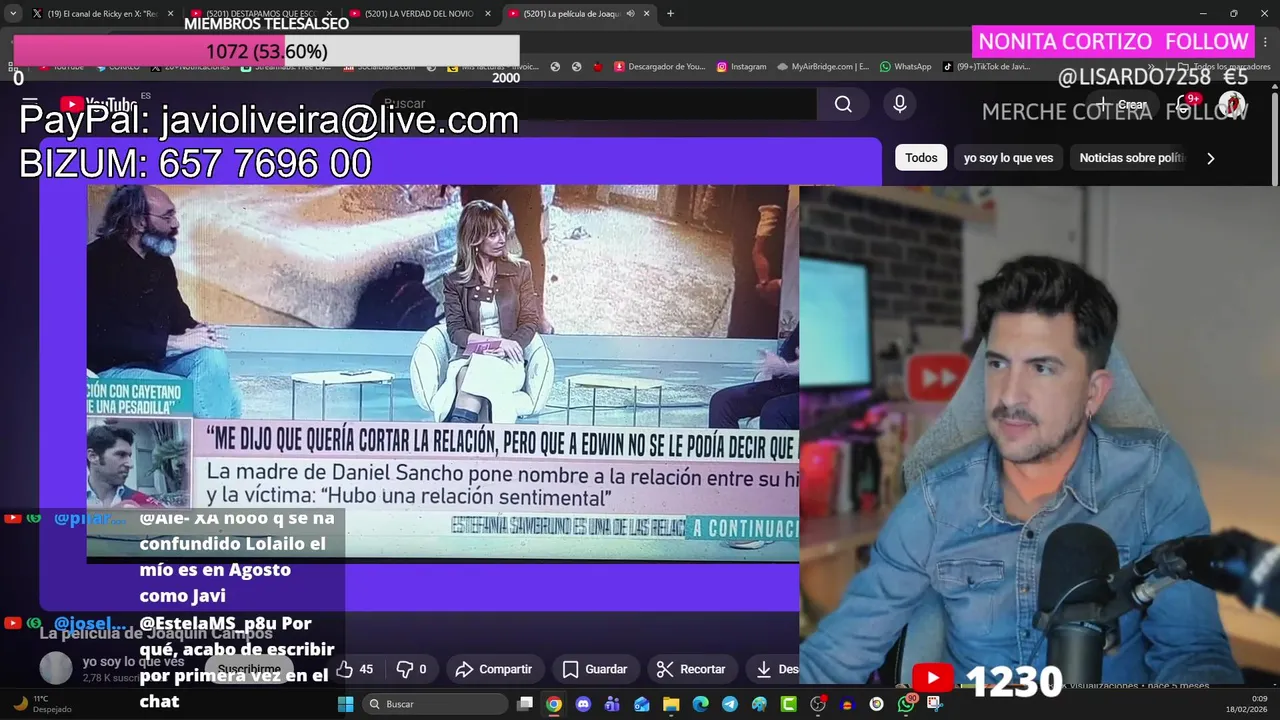
Task: Click the Recortar clip button
Action: pyautogui.click(x=691, y=669)
